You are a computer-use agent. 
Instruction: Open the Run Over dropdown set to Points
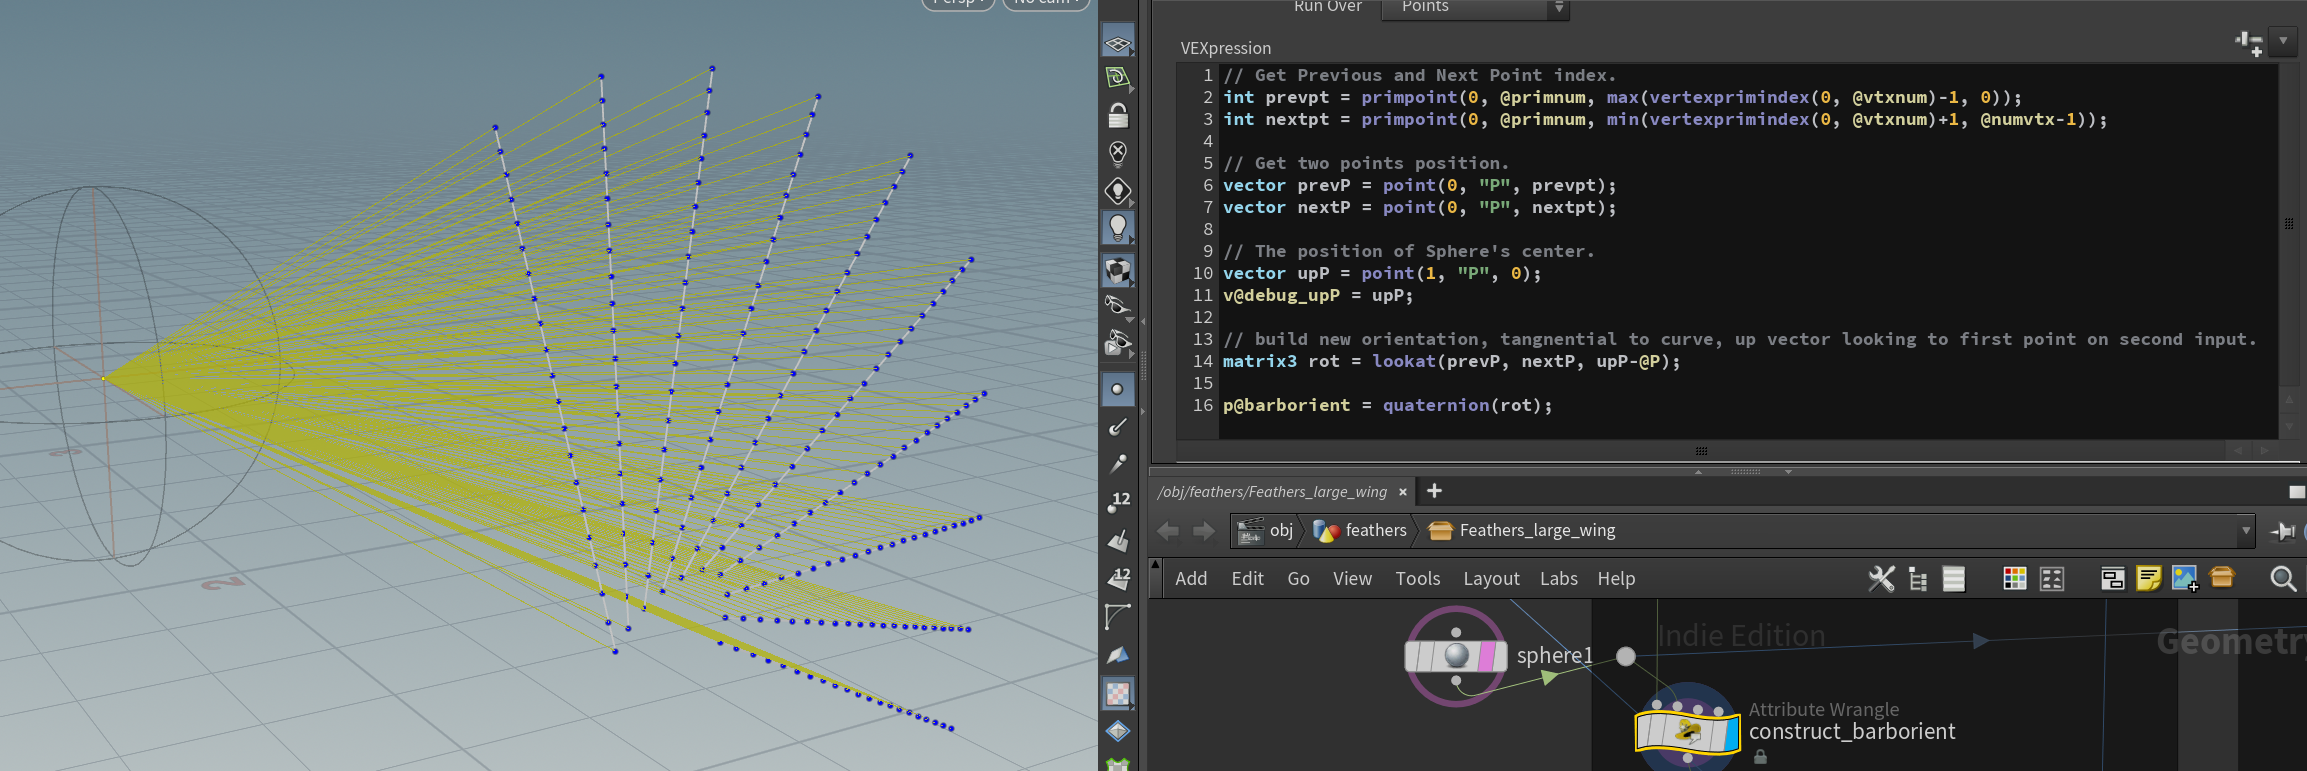coord(1475,8)
